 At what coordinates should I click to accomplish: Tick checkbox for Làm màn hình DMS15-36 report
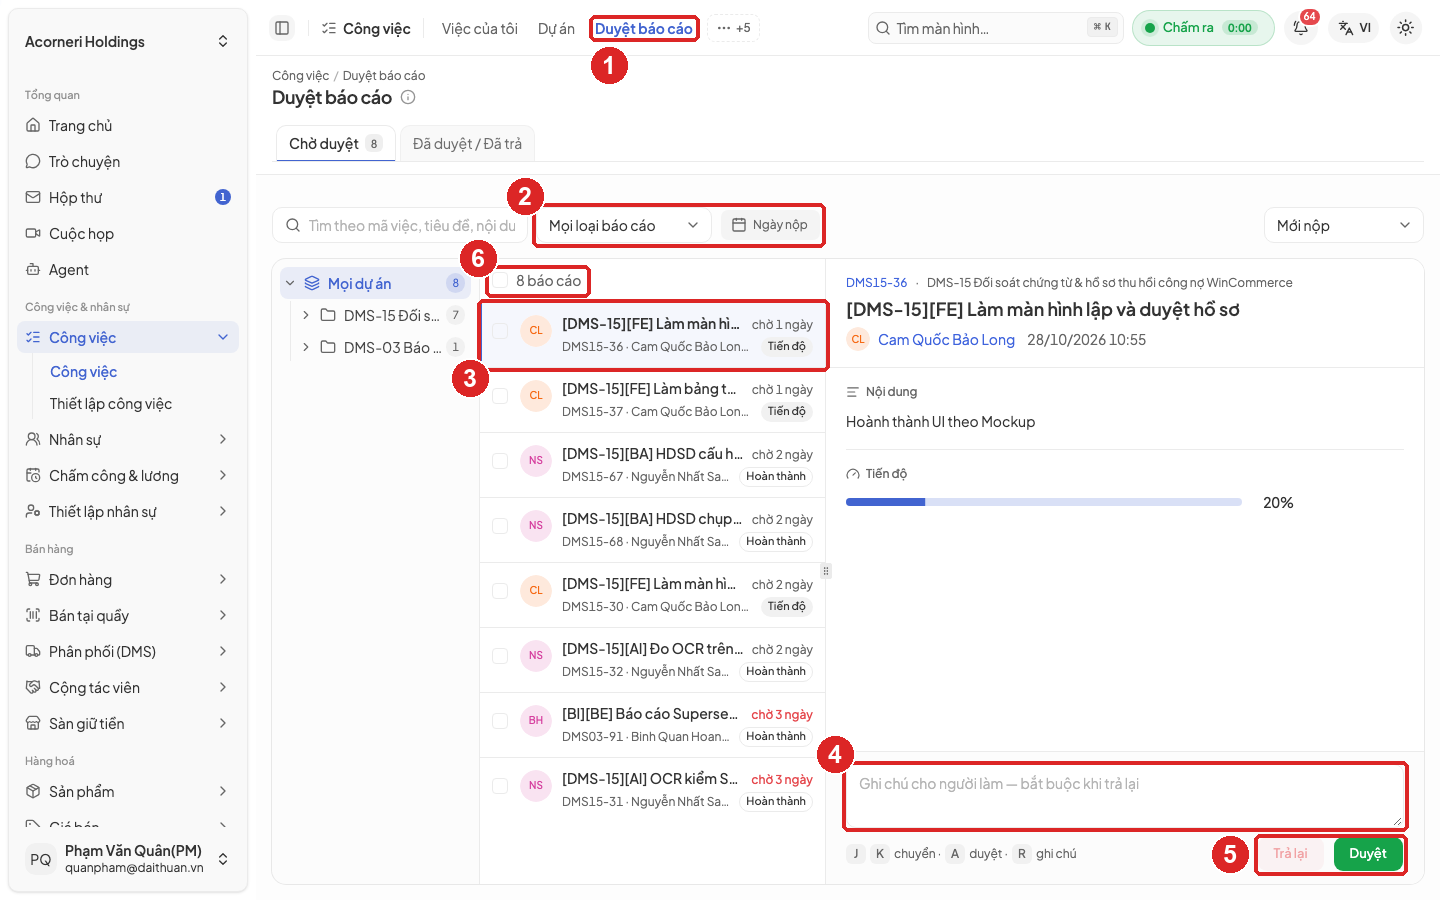point(500,331)
